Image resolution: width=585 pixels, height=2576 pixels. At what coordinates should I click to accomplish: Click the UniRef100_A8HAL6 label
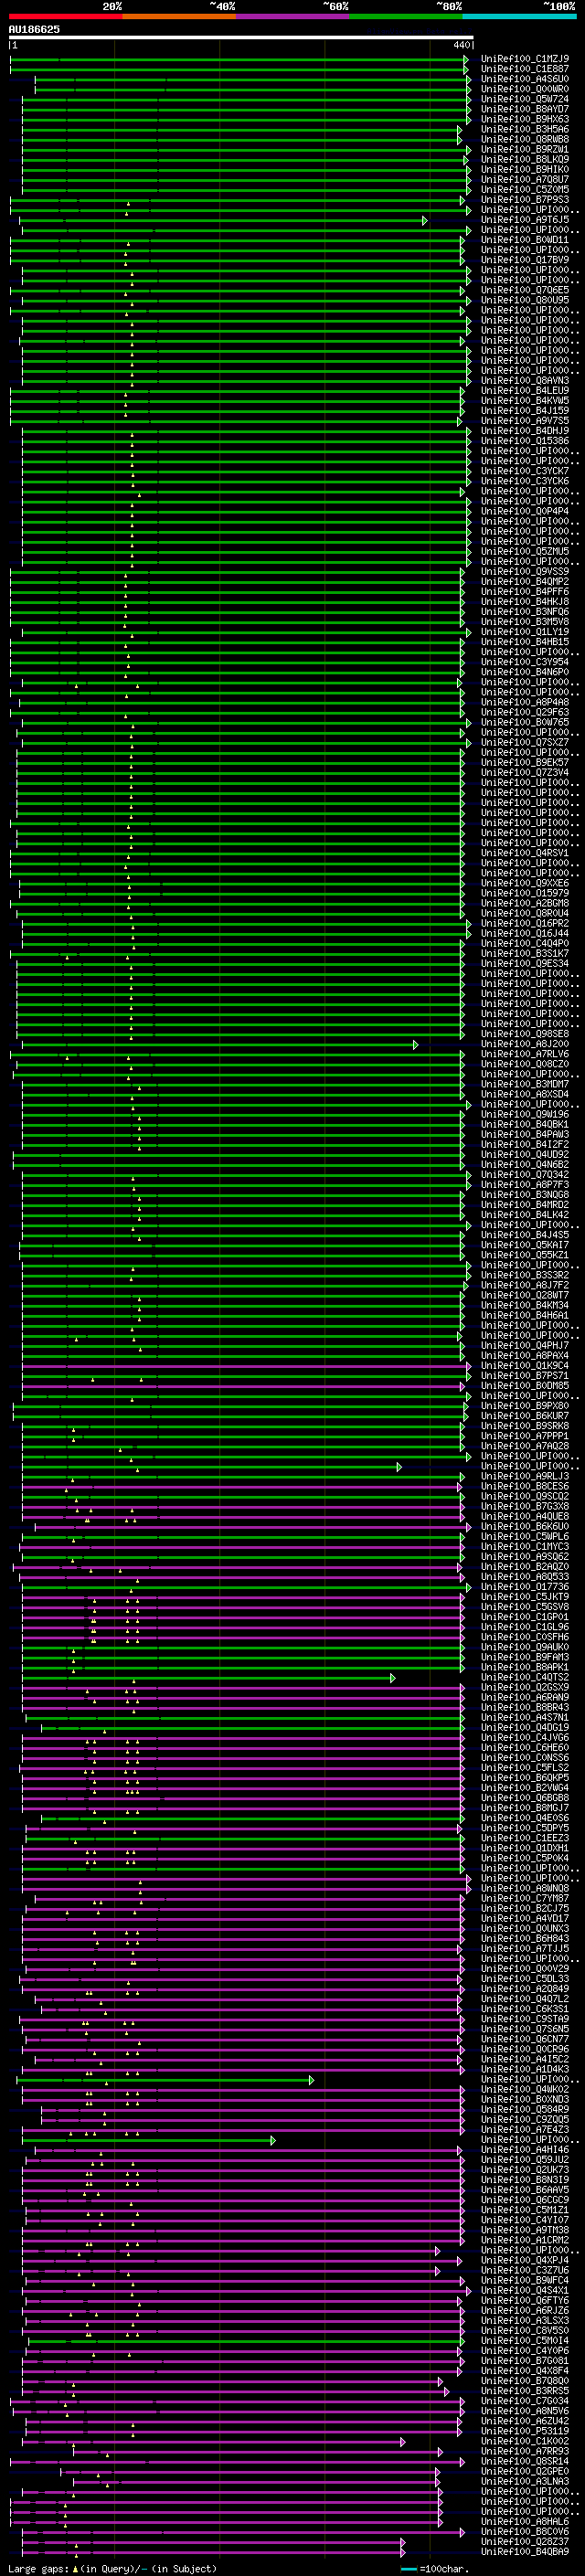coord(525,2521)
